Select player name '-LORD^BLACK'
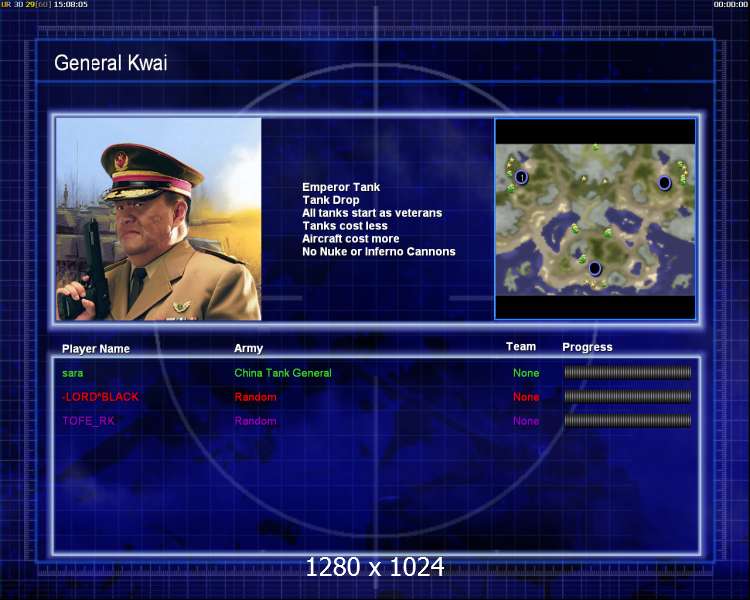 coord(100,397)
